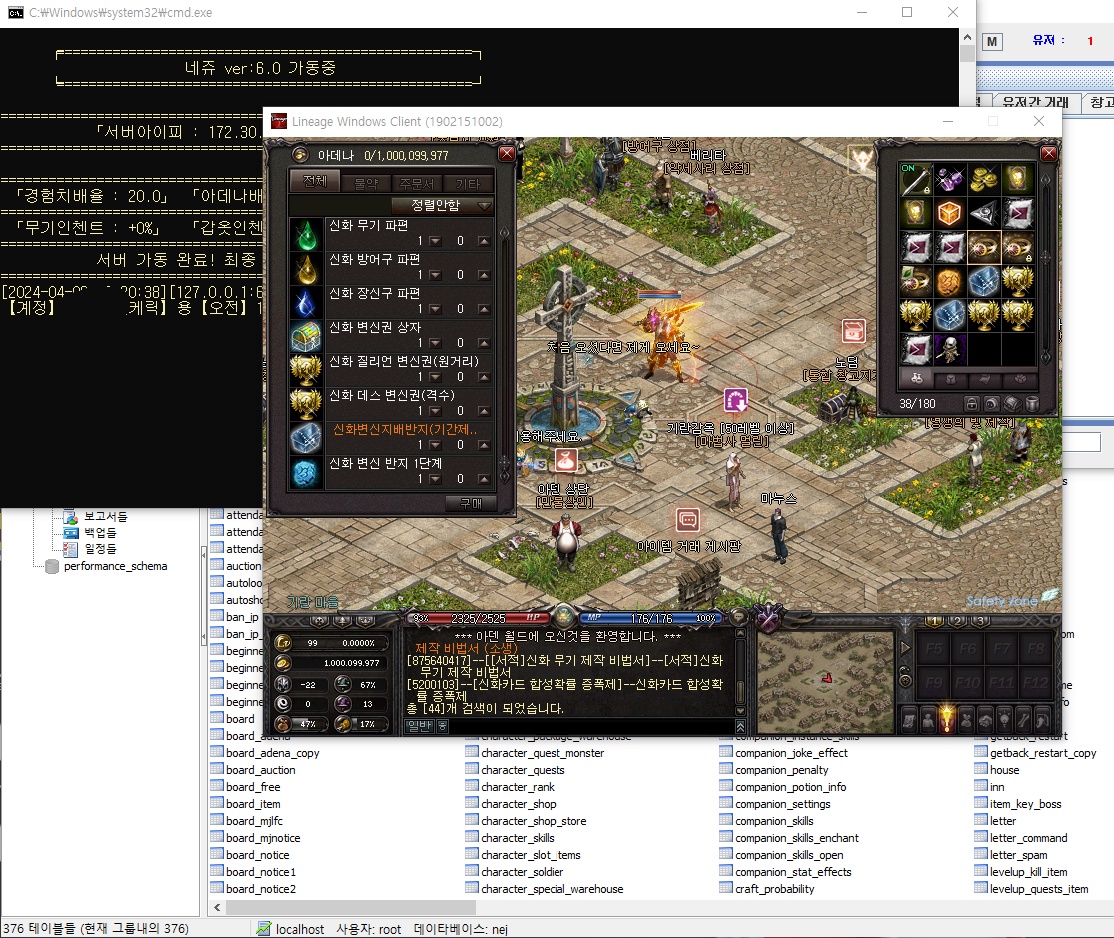Viewport: 1114px width, 938px height.
Task: Select the purple gems item in inventory
Action: tap(949, 179)
